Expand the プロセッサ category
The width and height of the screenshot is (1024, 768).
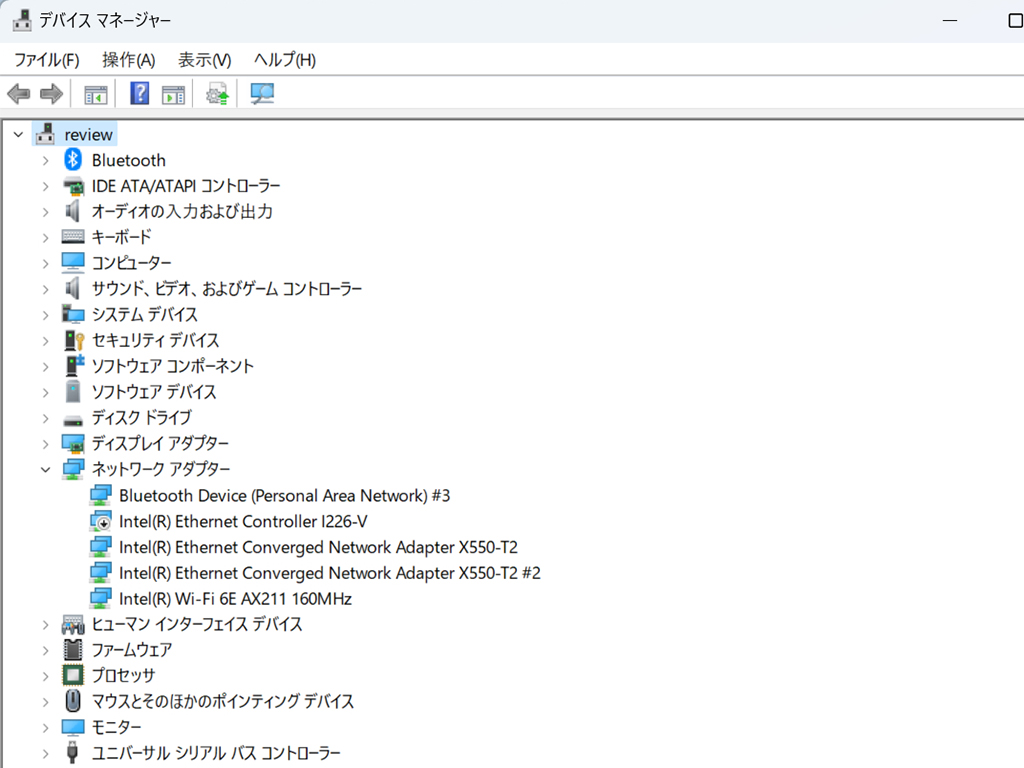pyautogui.click(x=45, y=676)
